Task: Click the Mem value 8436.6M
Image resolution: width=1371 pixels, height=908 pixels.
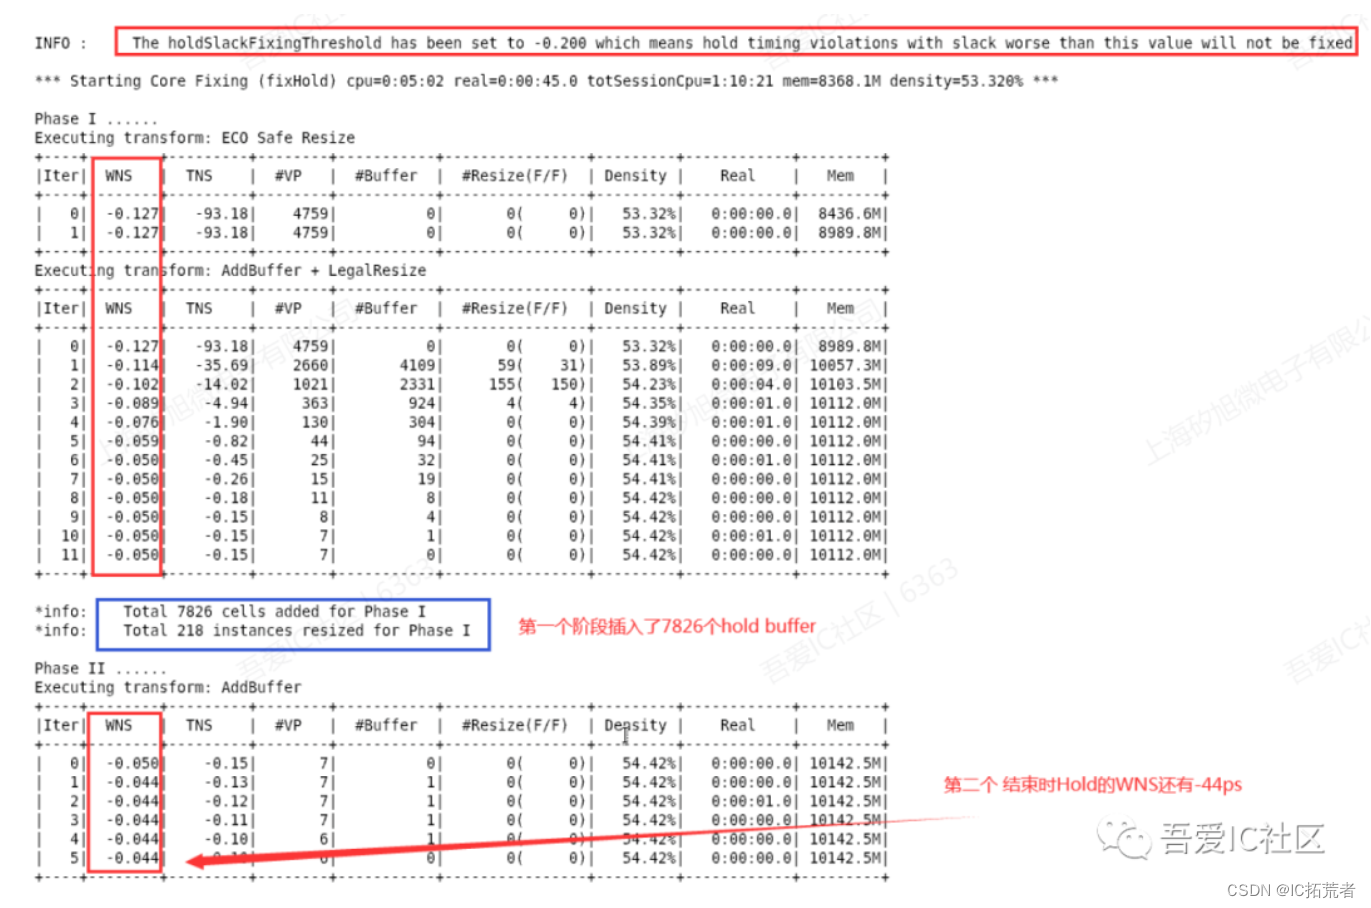Action: pyautogui.click(x=850, y=214)
